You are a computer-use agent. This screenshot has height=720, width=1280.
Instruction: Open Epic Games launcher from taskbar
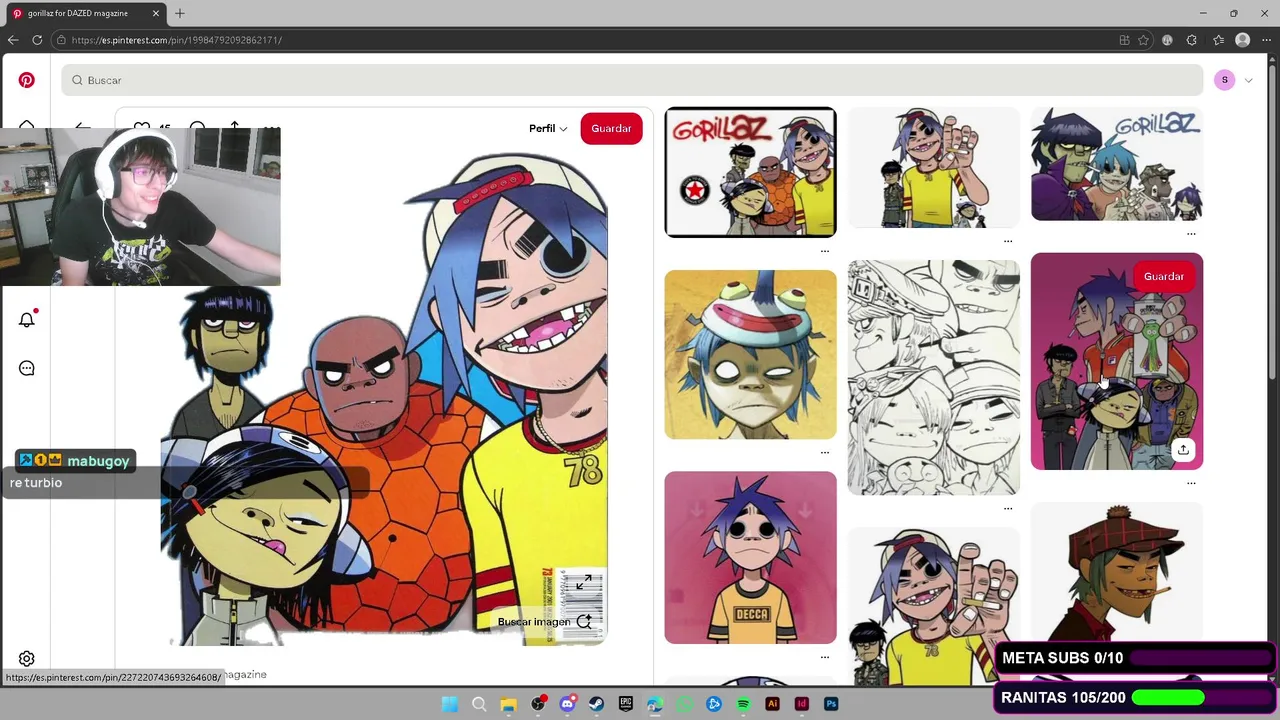[x=625, y=704]
